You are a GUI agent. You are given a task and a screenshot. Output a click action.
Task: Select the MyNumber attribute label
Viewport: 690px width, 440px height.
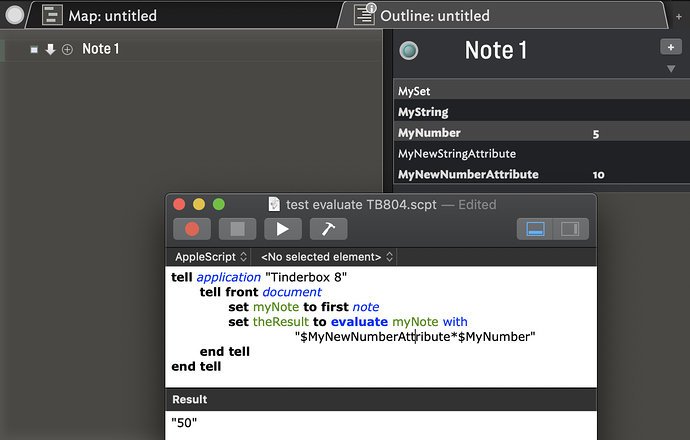[x=429, y=133]
